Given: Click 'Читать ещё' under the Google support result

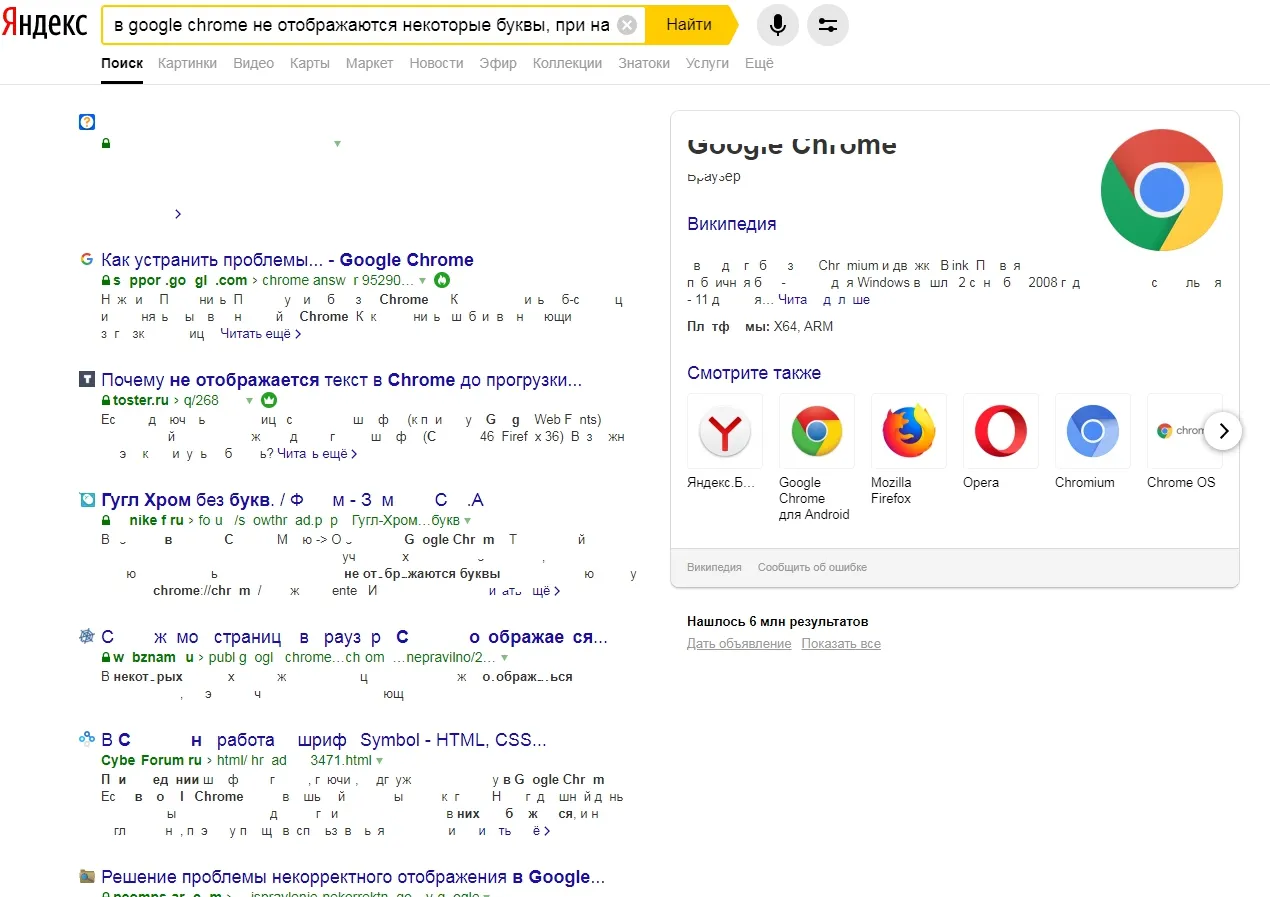Looking at the screenshot, I should click(x=261, y=334).
